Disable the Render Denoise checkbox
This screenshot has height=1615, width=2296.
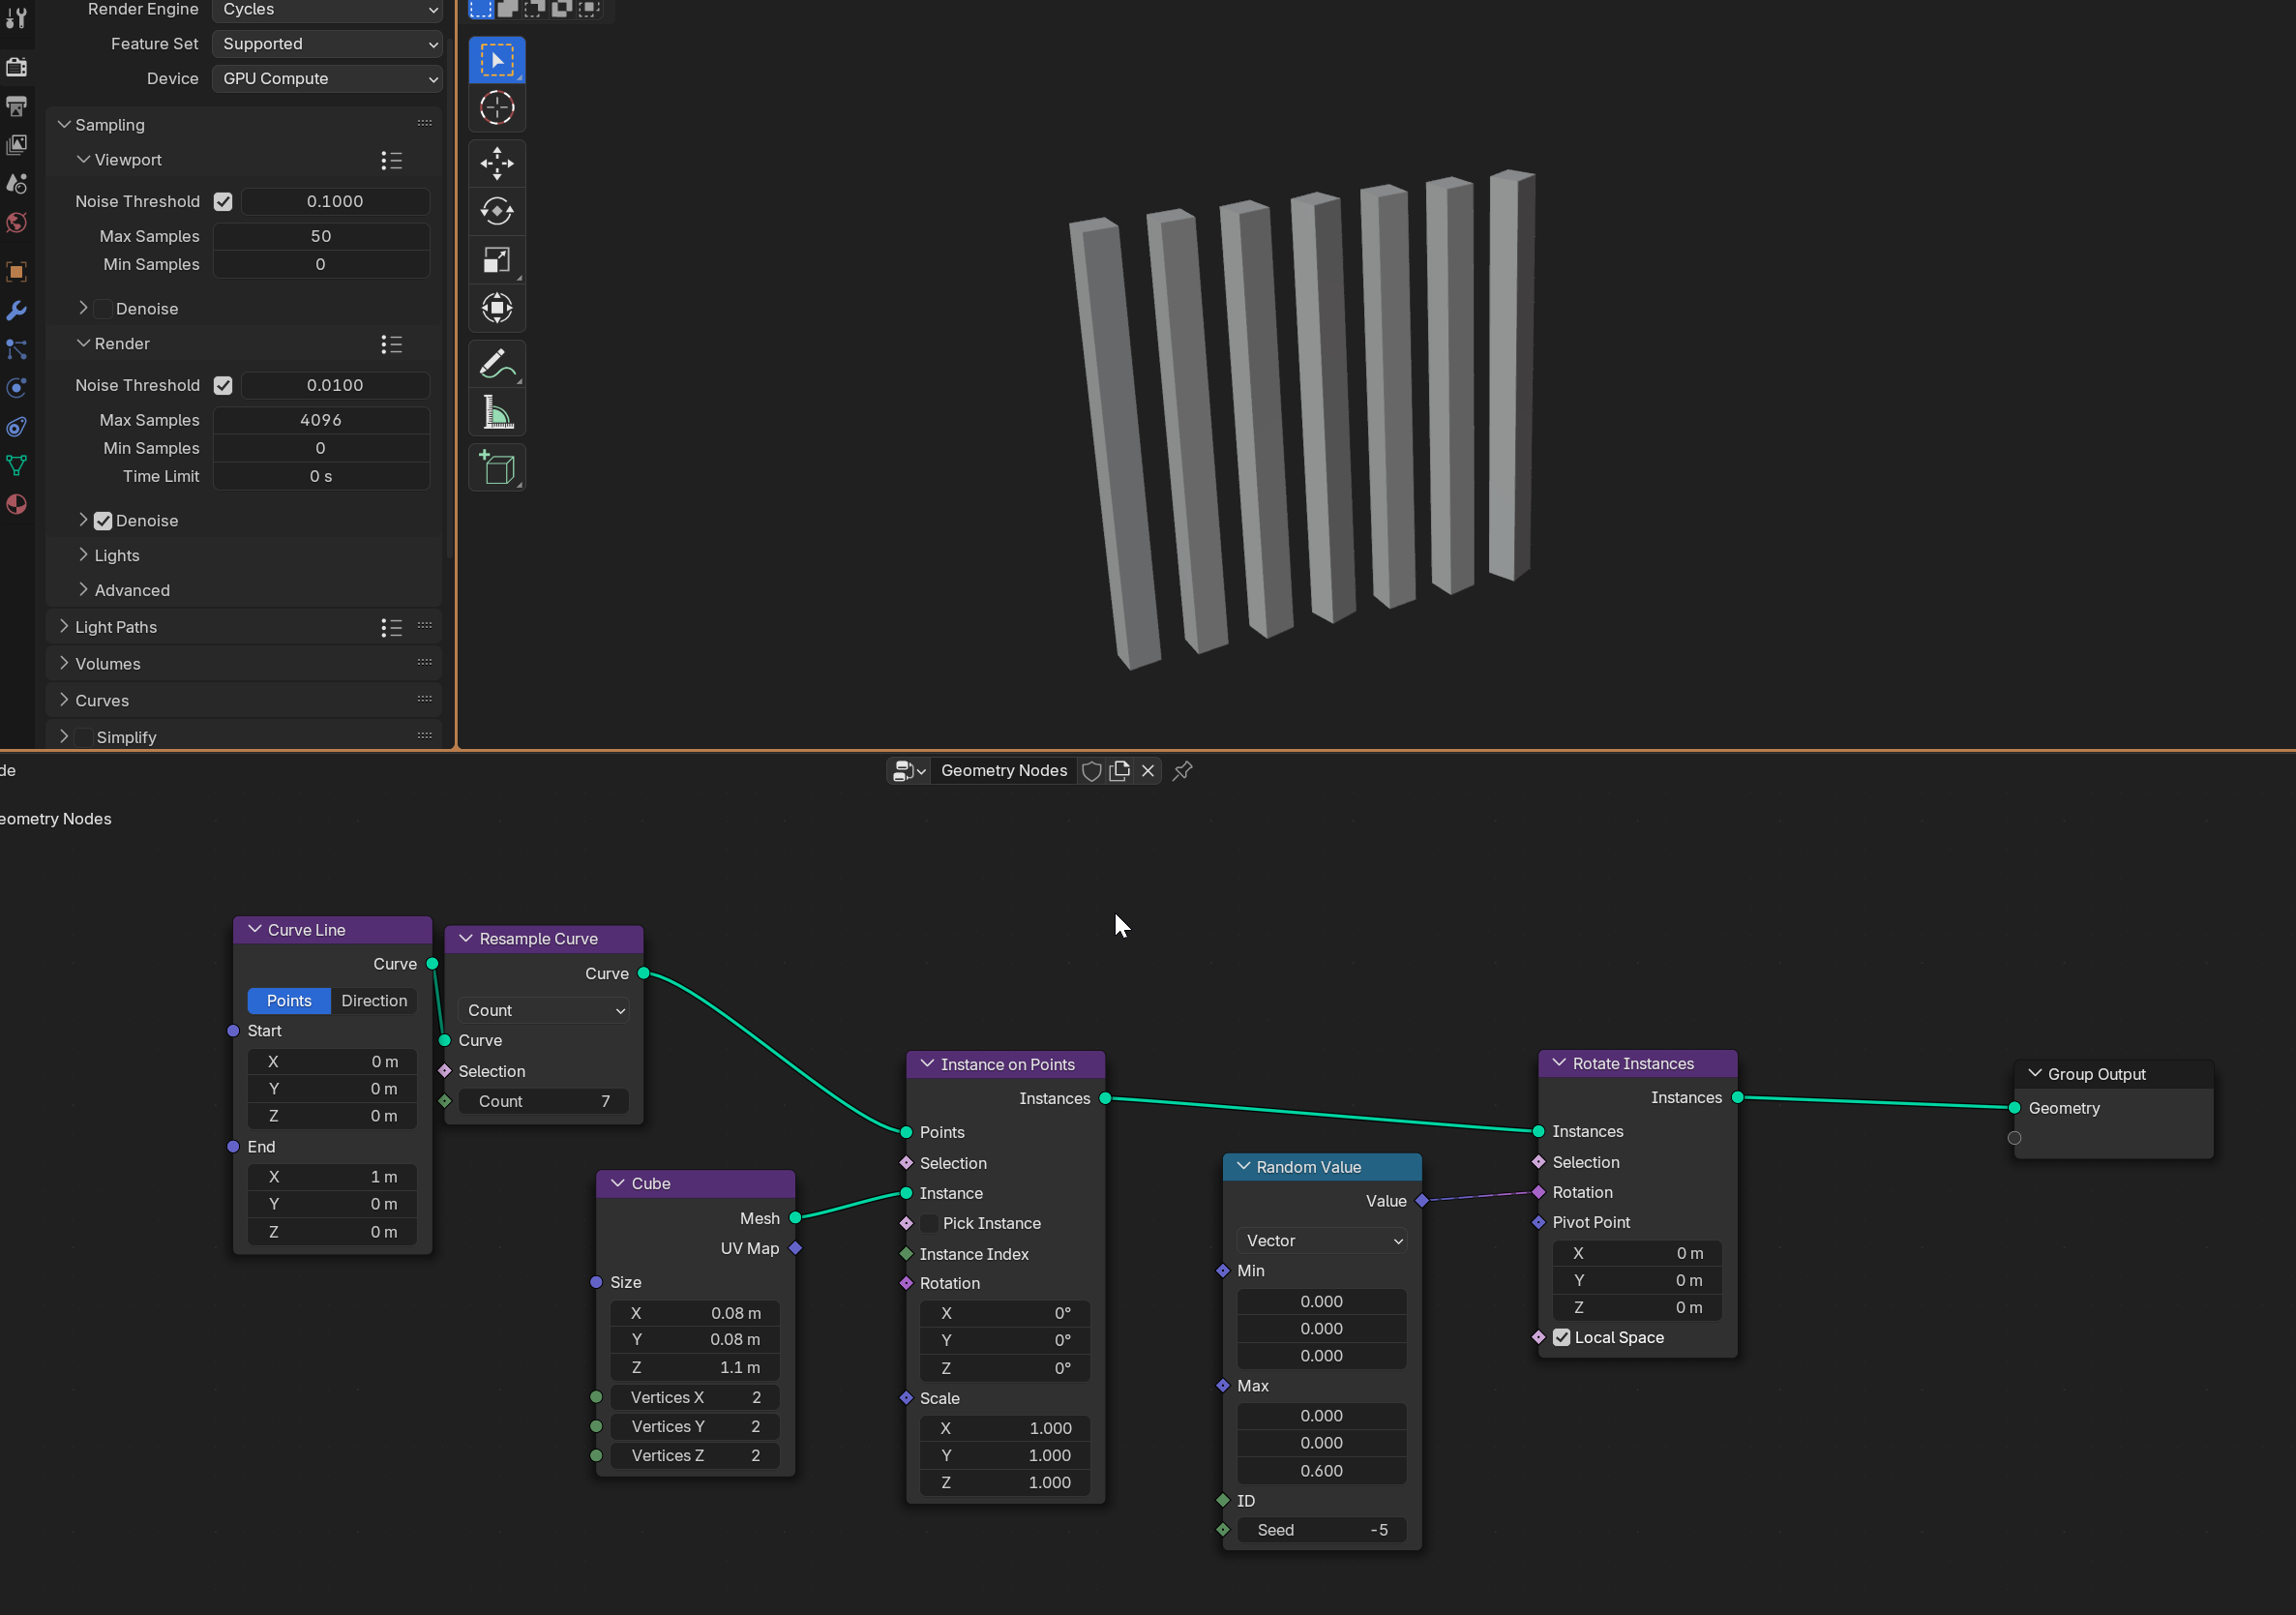point(103,521)
